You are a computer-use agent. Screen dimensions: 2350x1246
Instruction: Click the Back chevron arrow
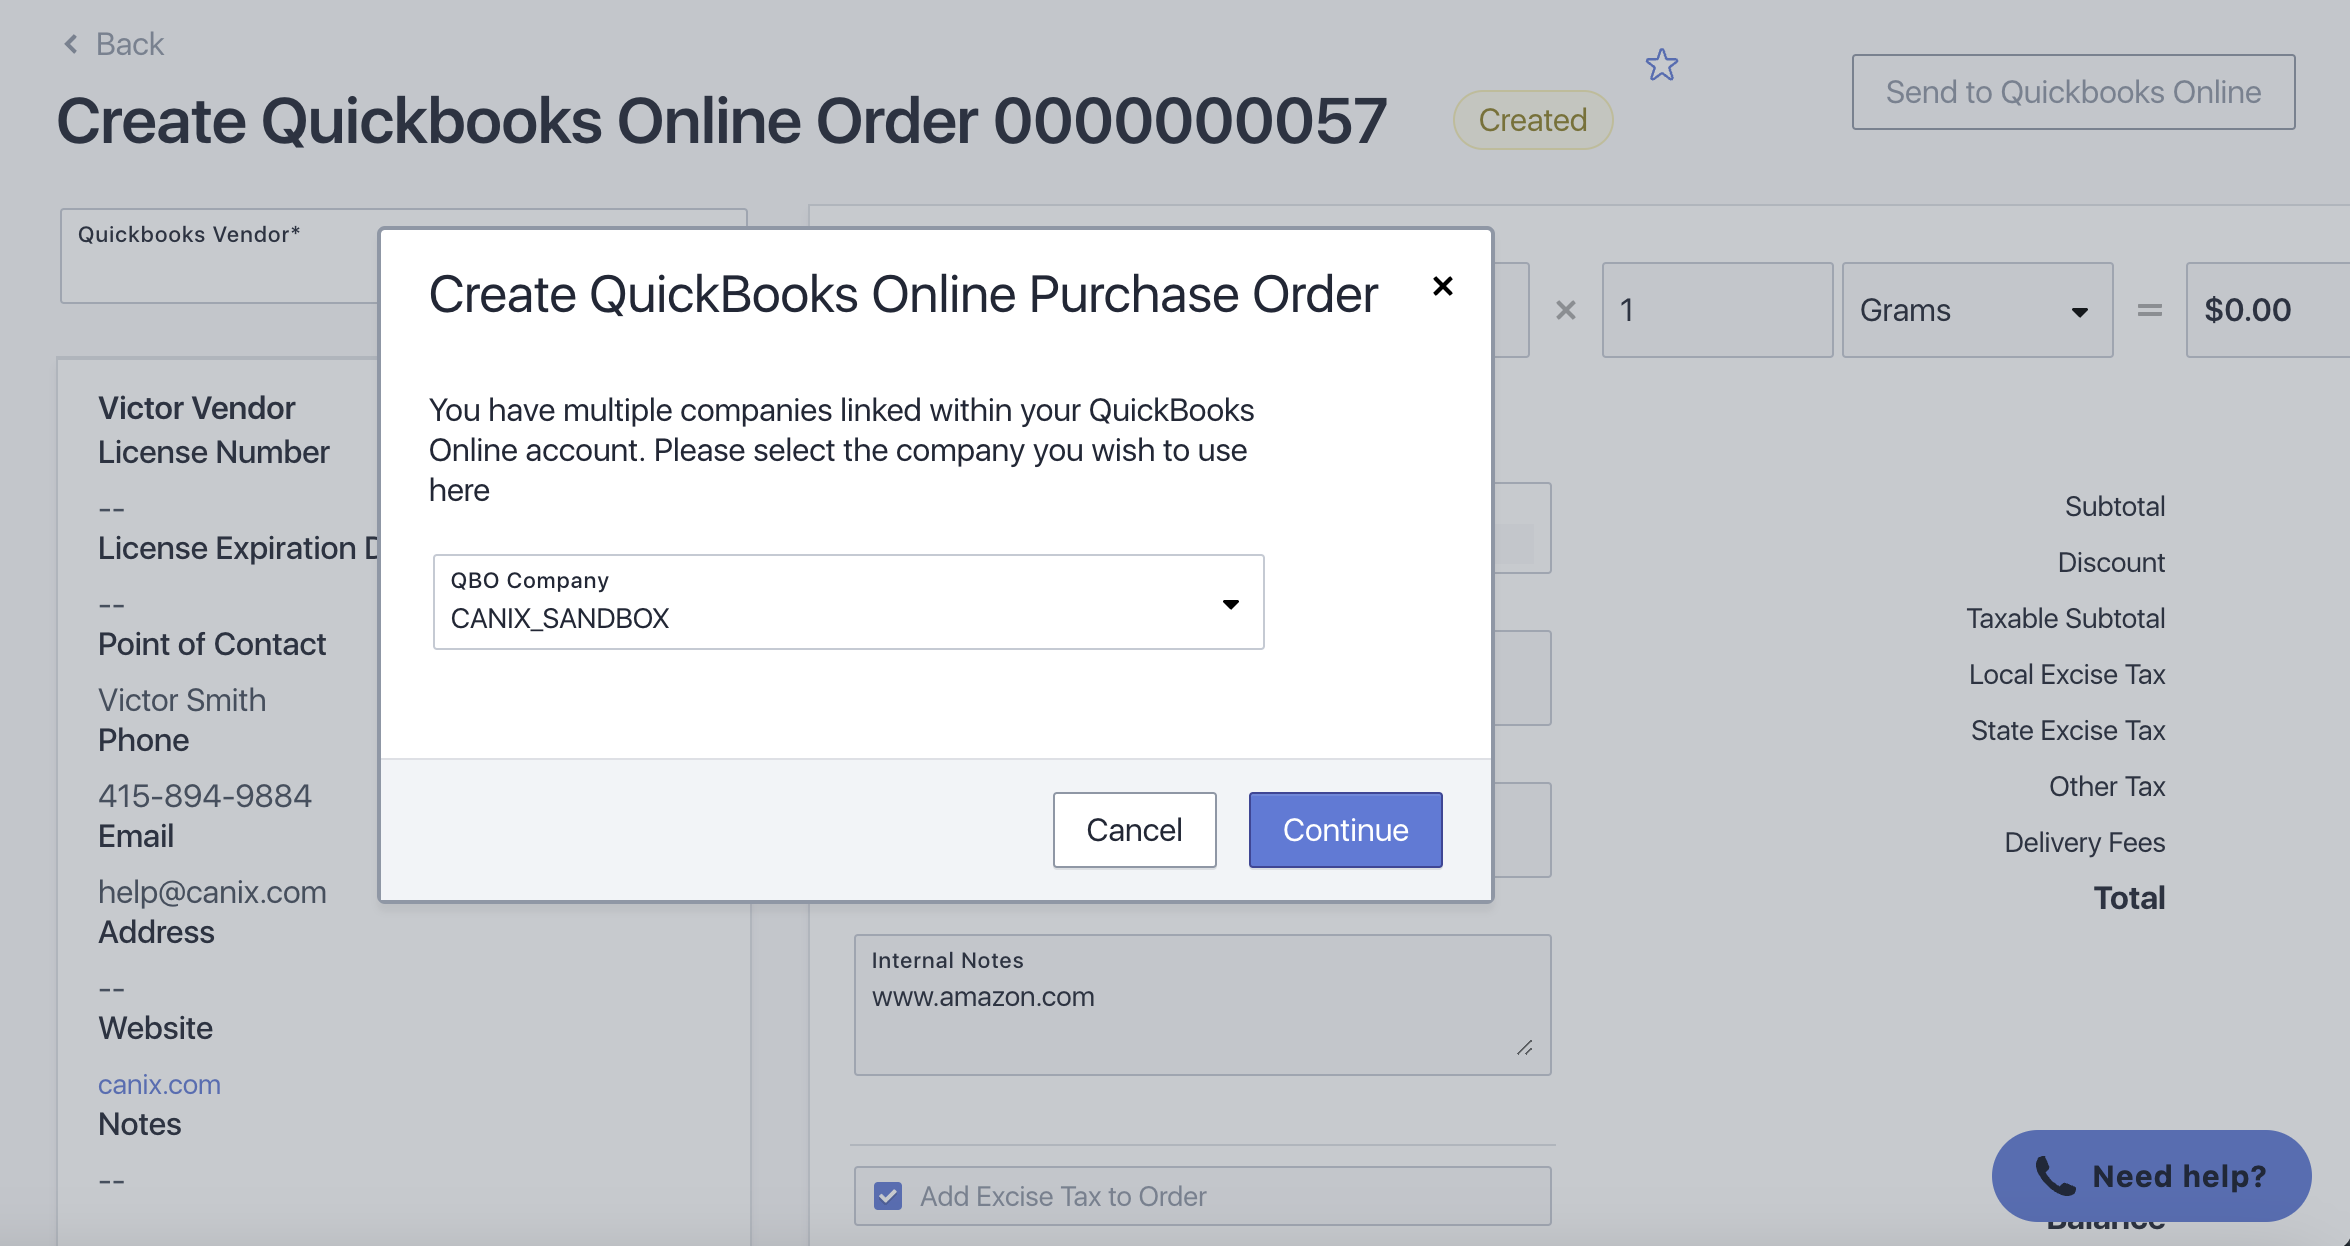(71, 44)
